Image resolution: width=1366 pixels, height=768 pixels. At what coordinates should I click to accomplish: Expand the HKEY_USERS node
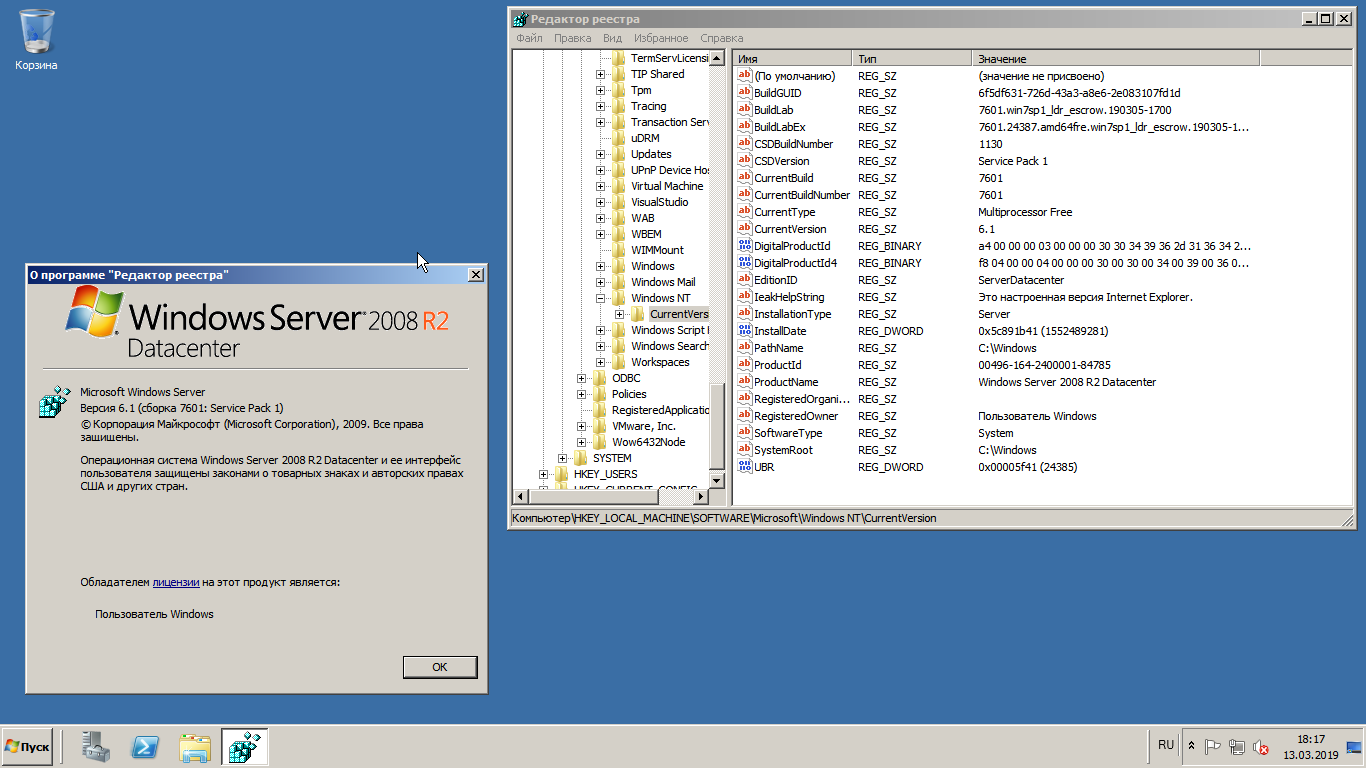click(x=543, y=474)
